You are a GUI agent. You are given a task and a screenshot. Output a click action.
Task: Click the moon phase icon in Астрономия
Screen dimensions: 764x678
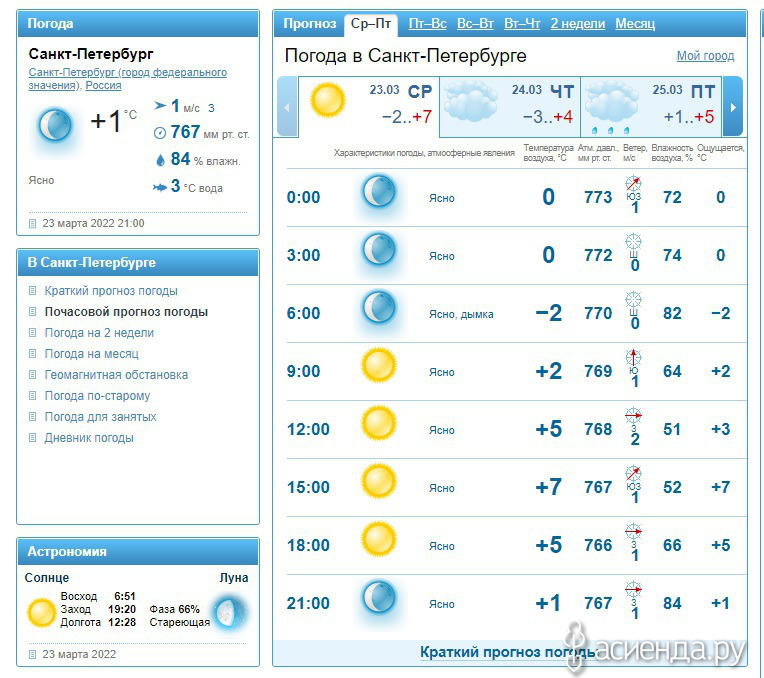point(229,612)
